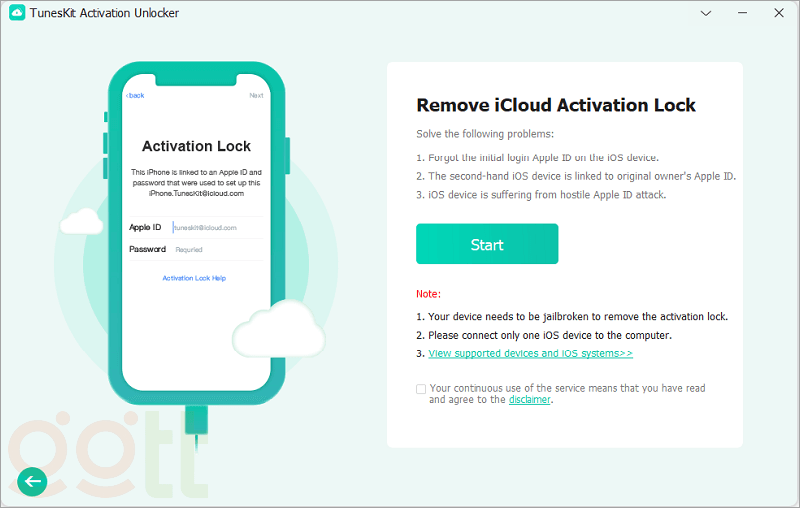
Task: Click the red Note label
Action: click(428, 294)
